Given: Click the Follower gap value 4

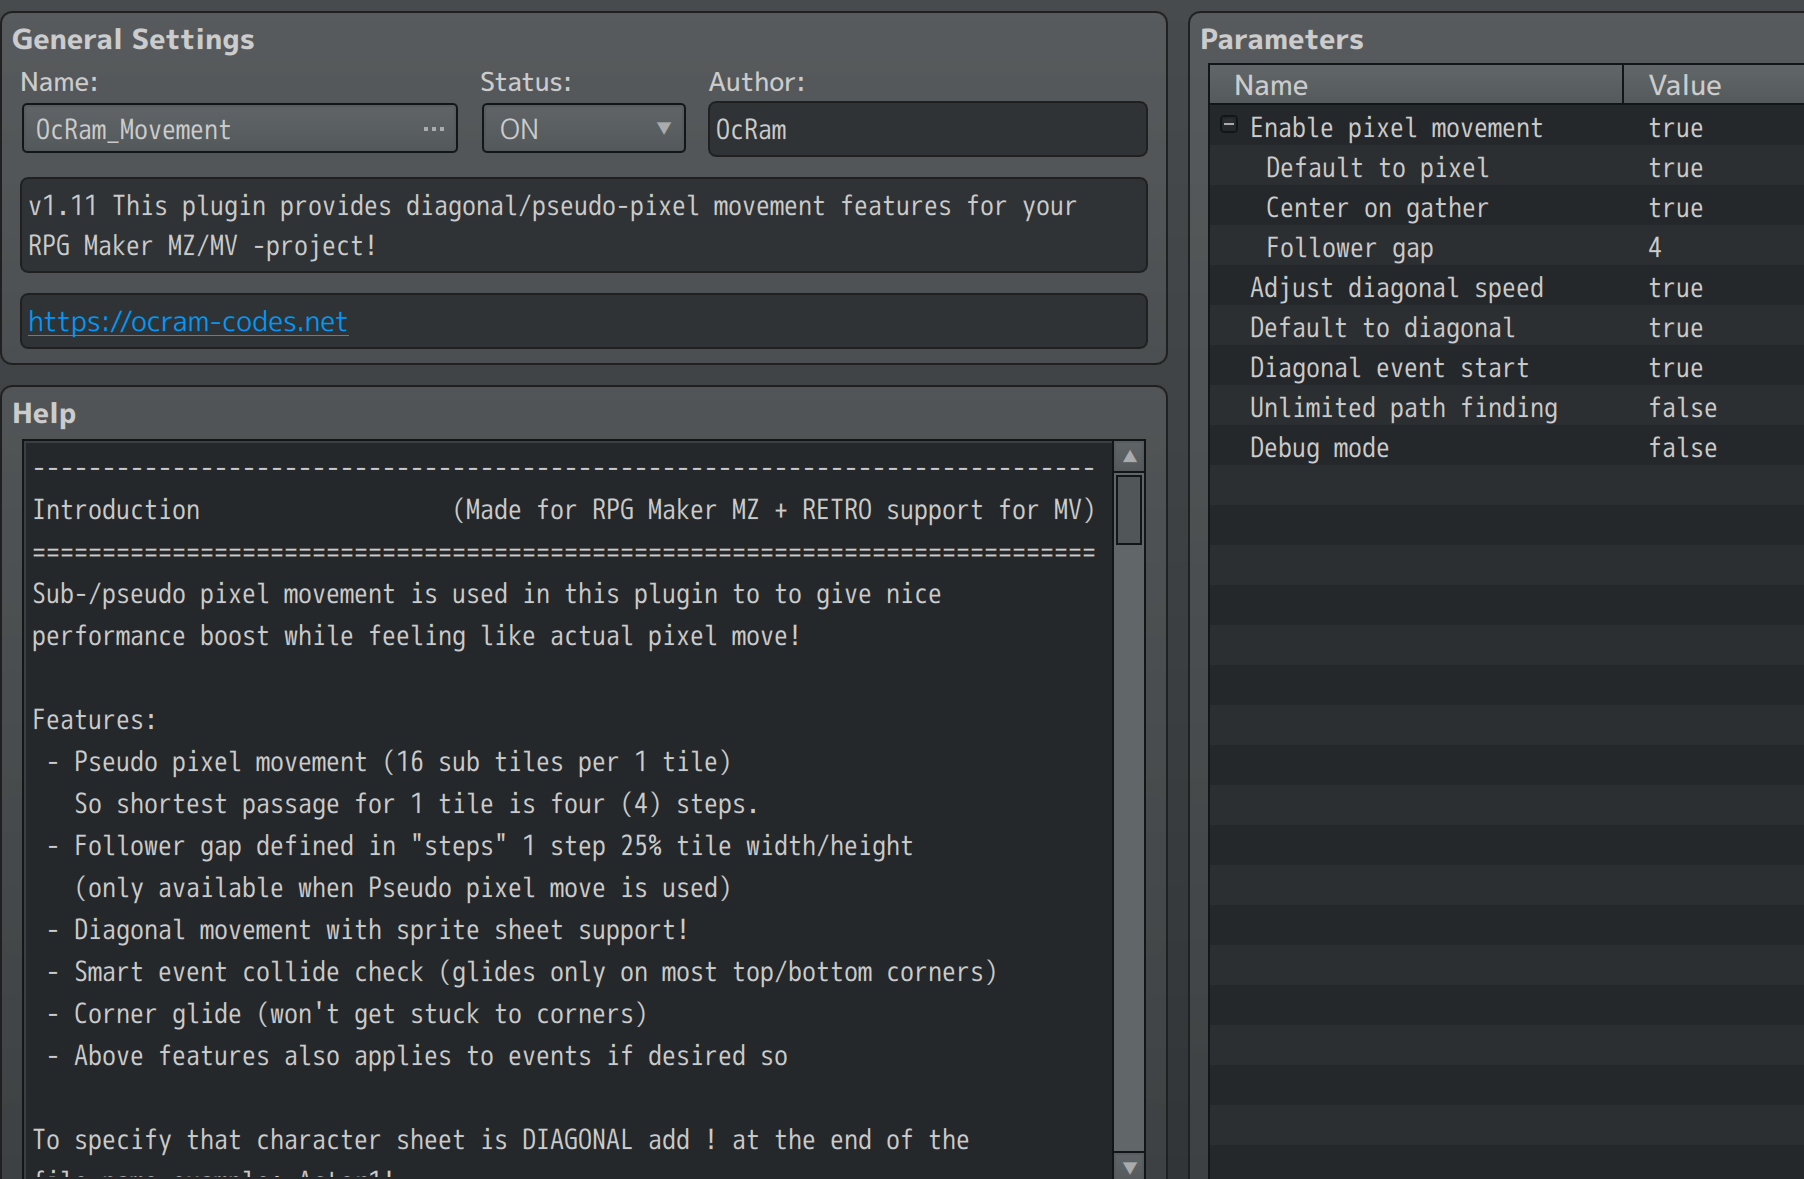Looking at the screenshot, I should click(x=1655, y=247).
